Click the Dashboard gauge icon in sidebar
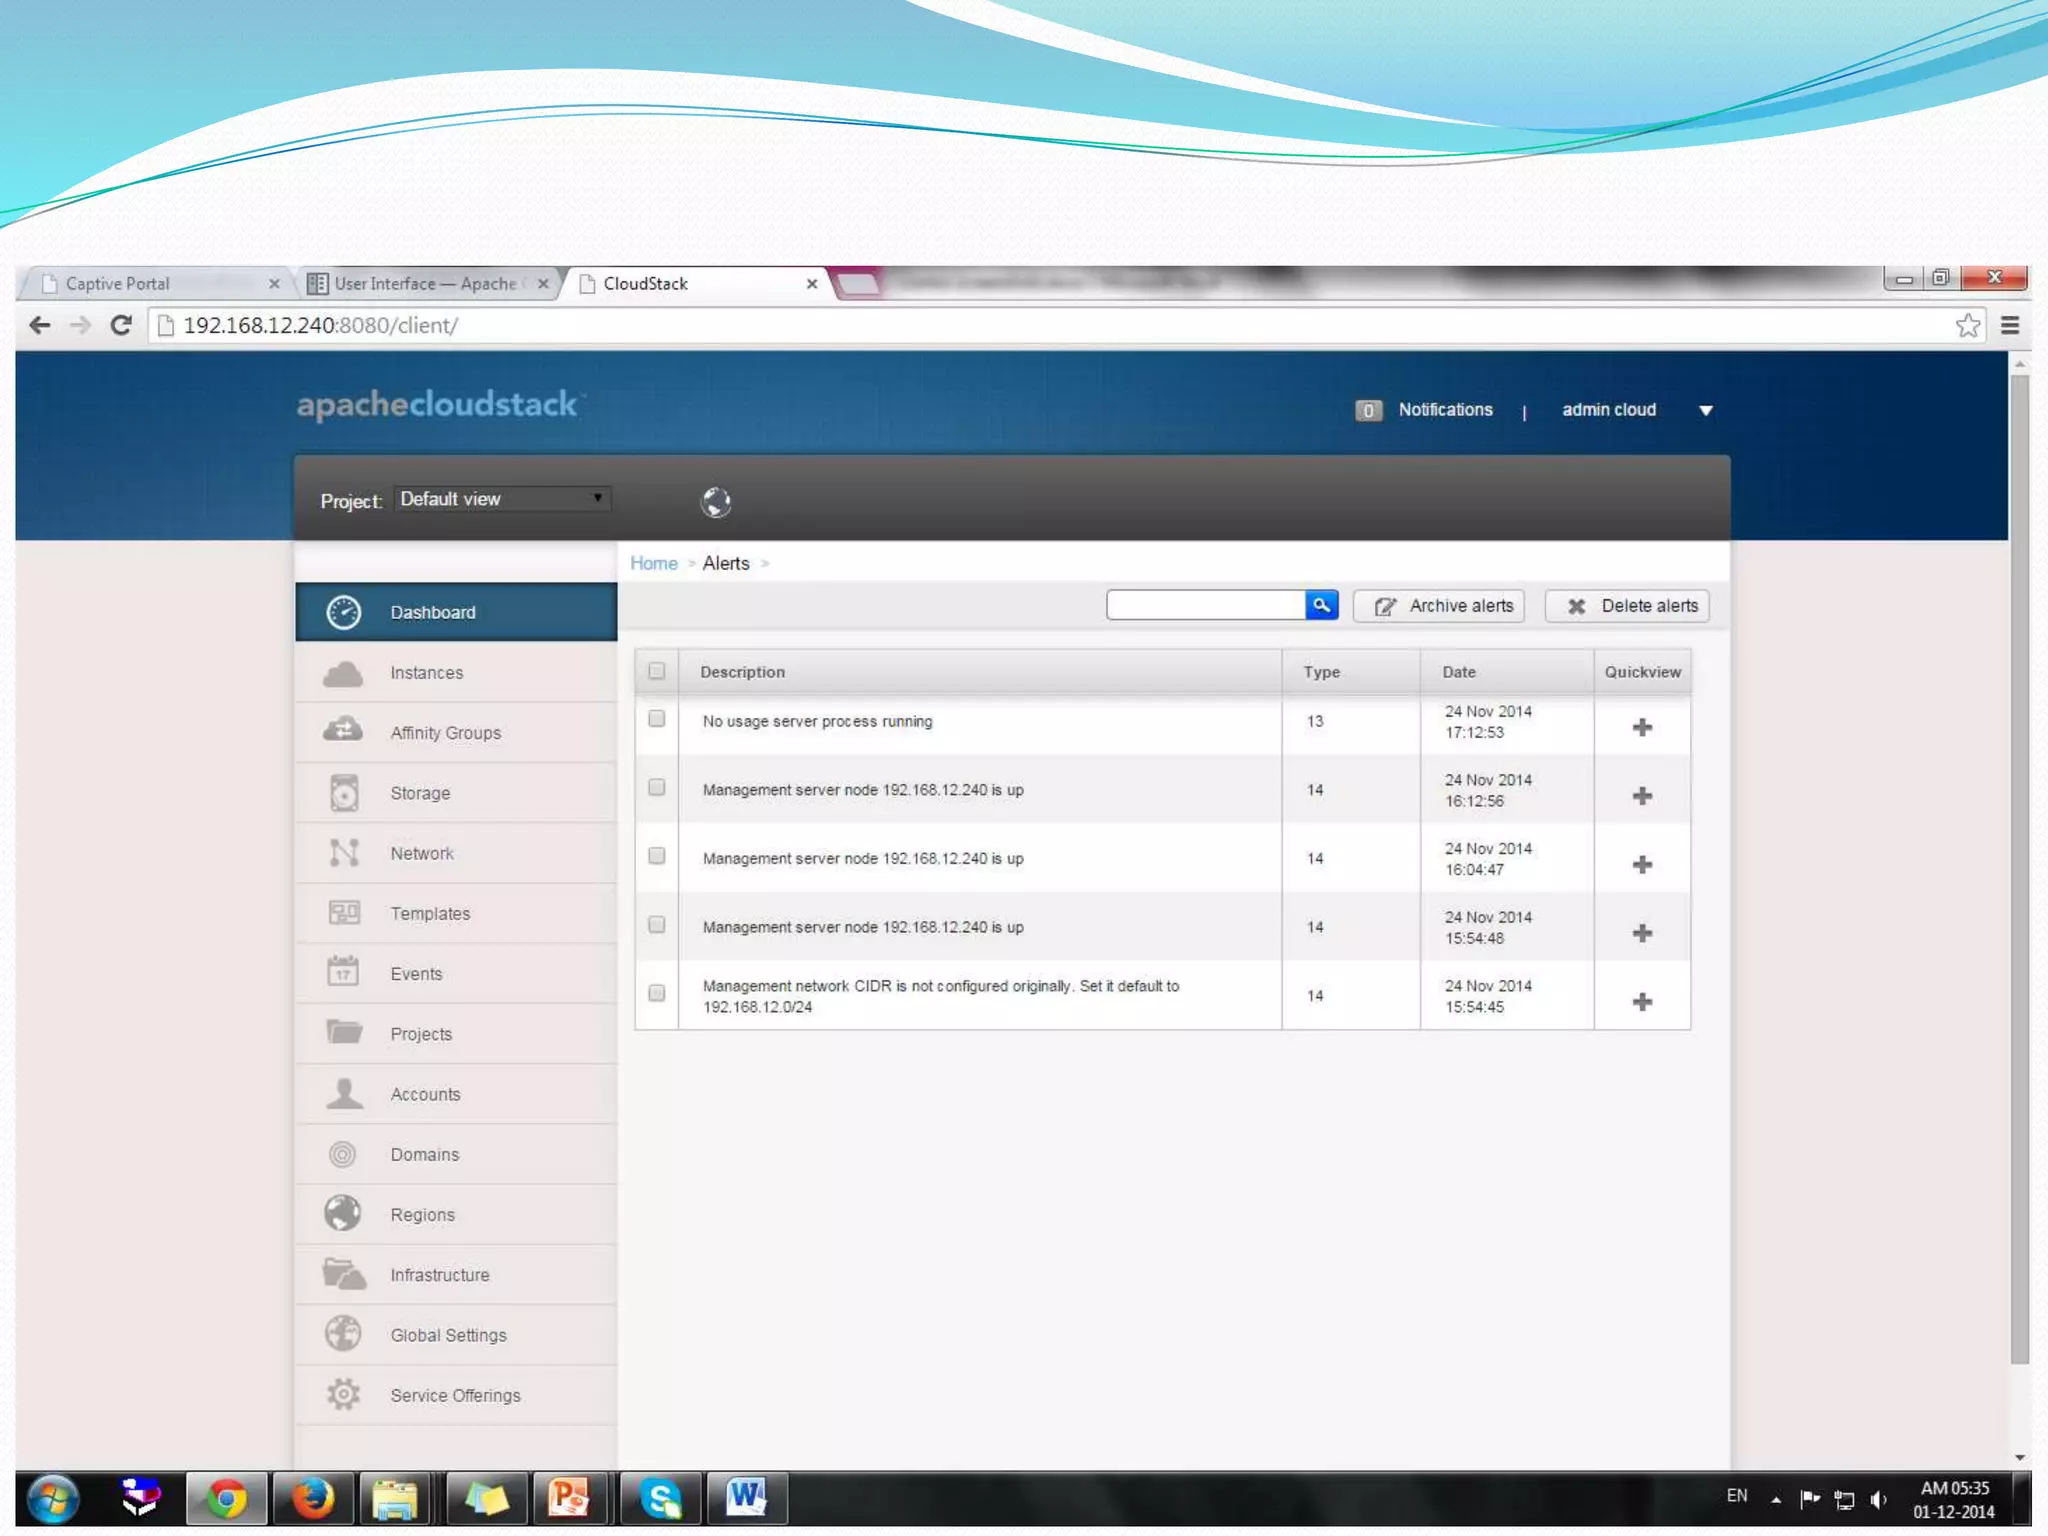Screen dimensions: 2048x1536 (343, 612)
